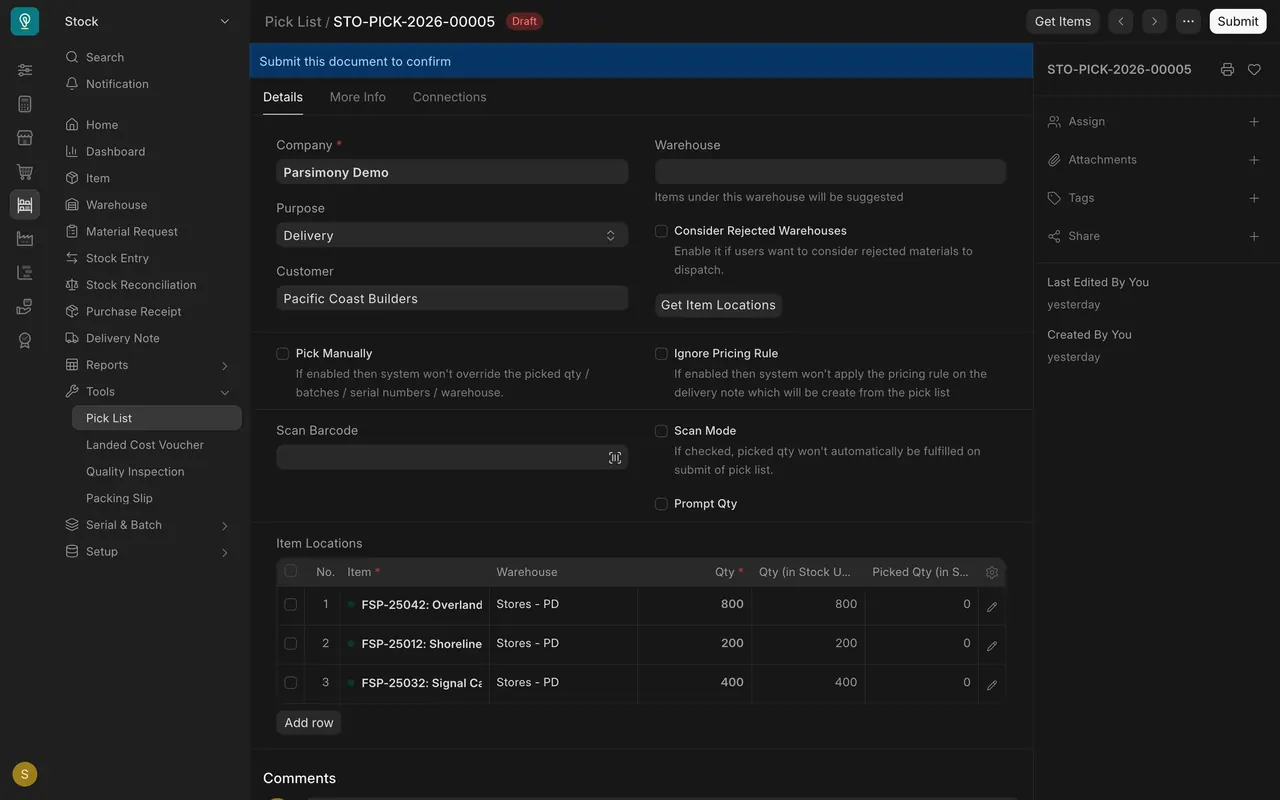Click the barcode scanner icon in Scan Barcode field
Screen dimensions: 1280x800
tap(615, 458)
